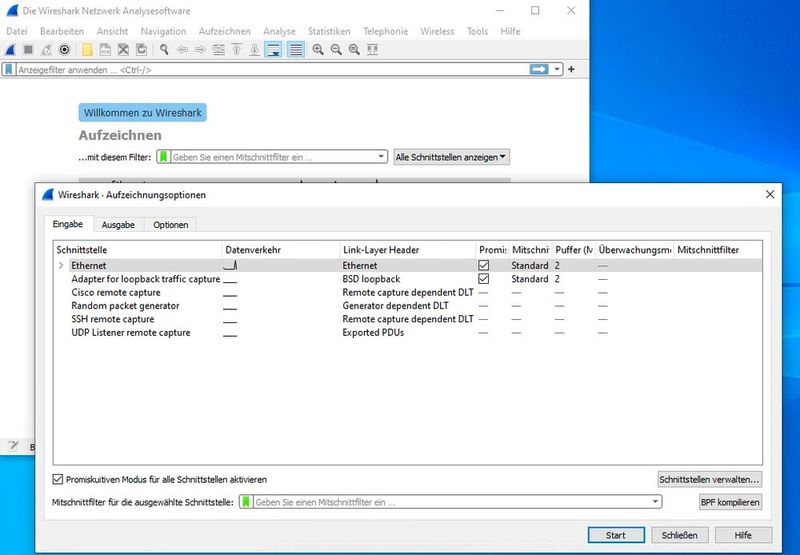The image size is (800, 555).
Task: Click the find packet magnifier icon
Action: click(164, 49)
